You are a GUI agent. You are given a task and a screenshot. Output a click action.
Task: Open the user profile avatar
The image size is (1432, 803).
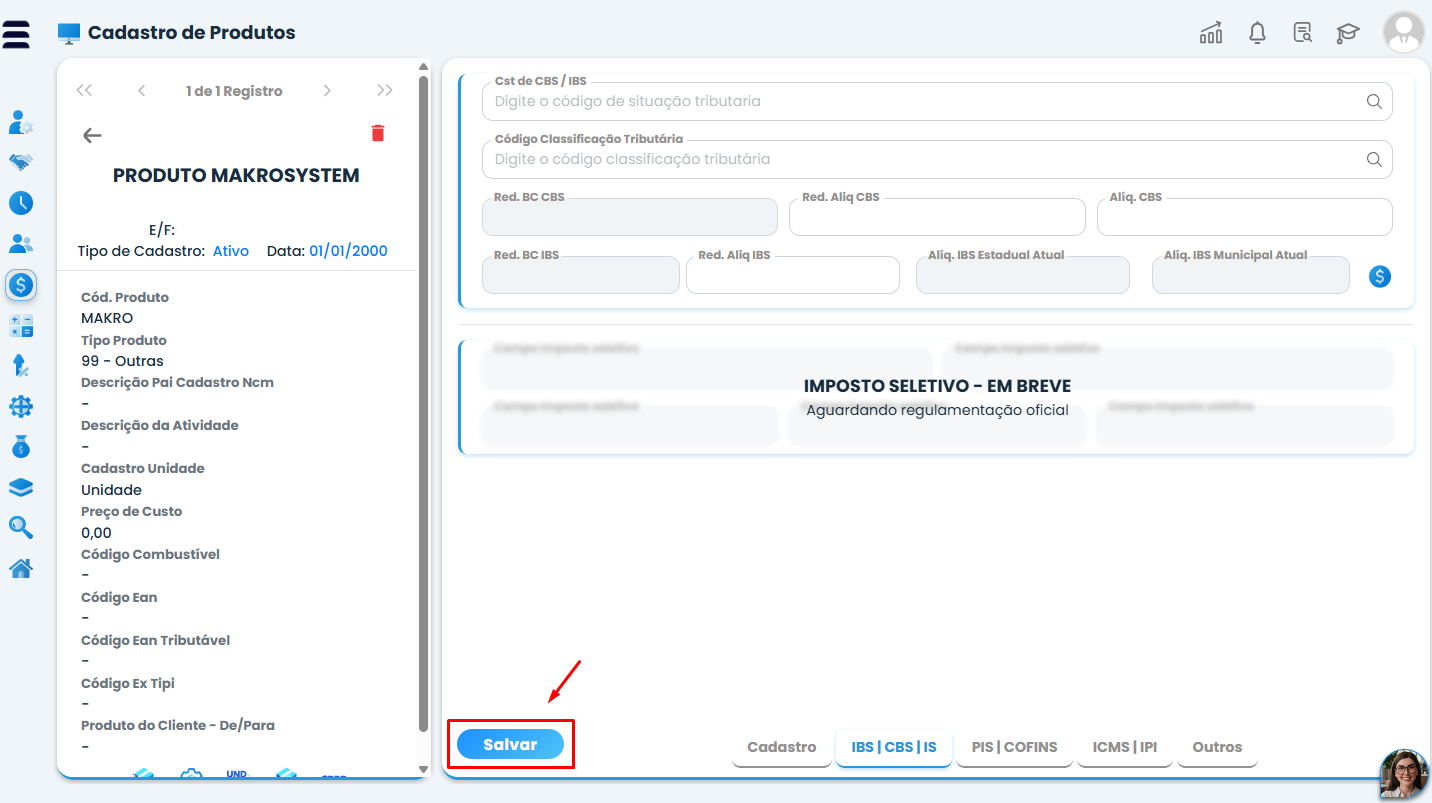(x=1404, y=32)
